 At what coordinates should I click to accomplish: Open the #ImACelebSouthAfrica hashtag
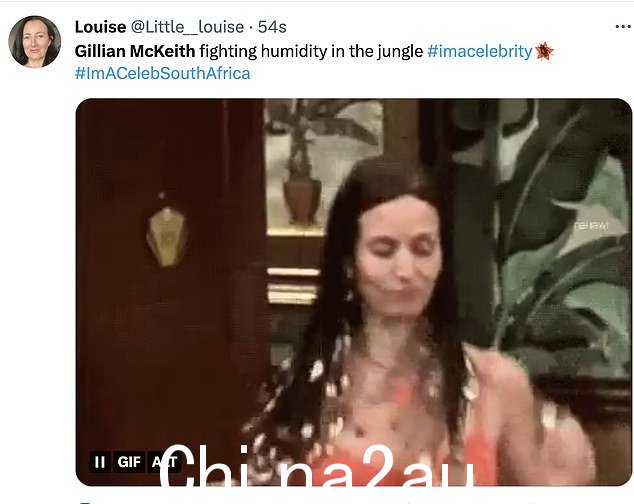[x=163, y=74]
